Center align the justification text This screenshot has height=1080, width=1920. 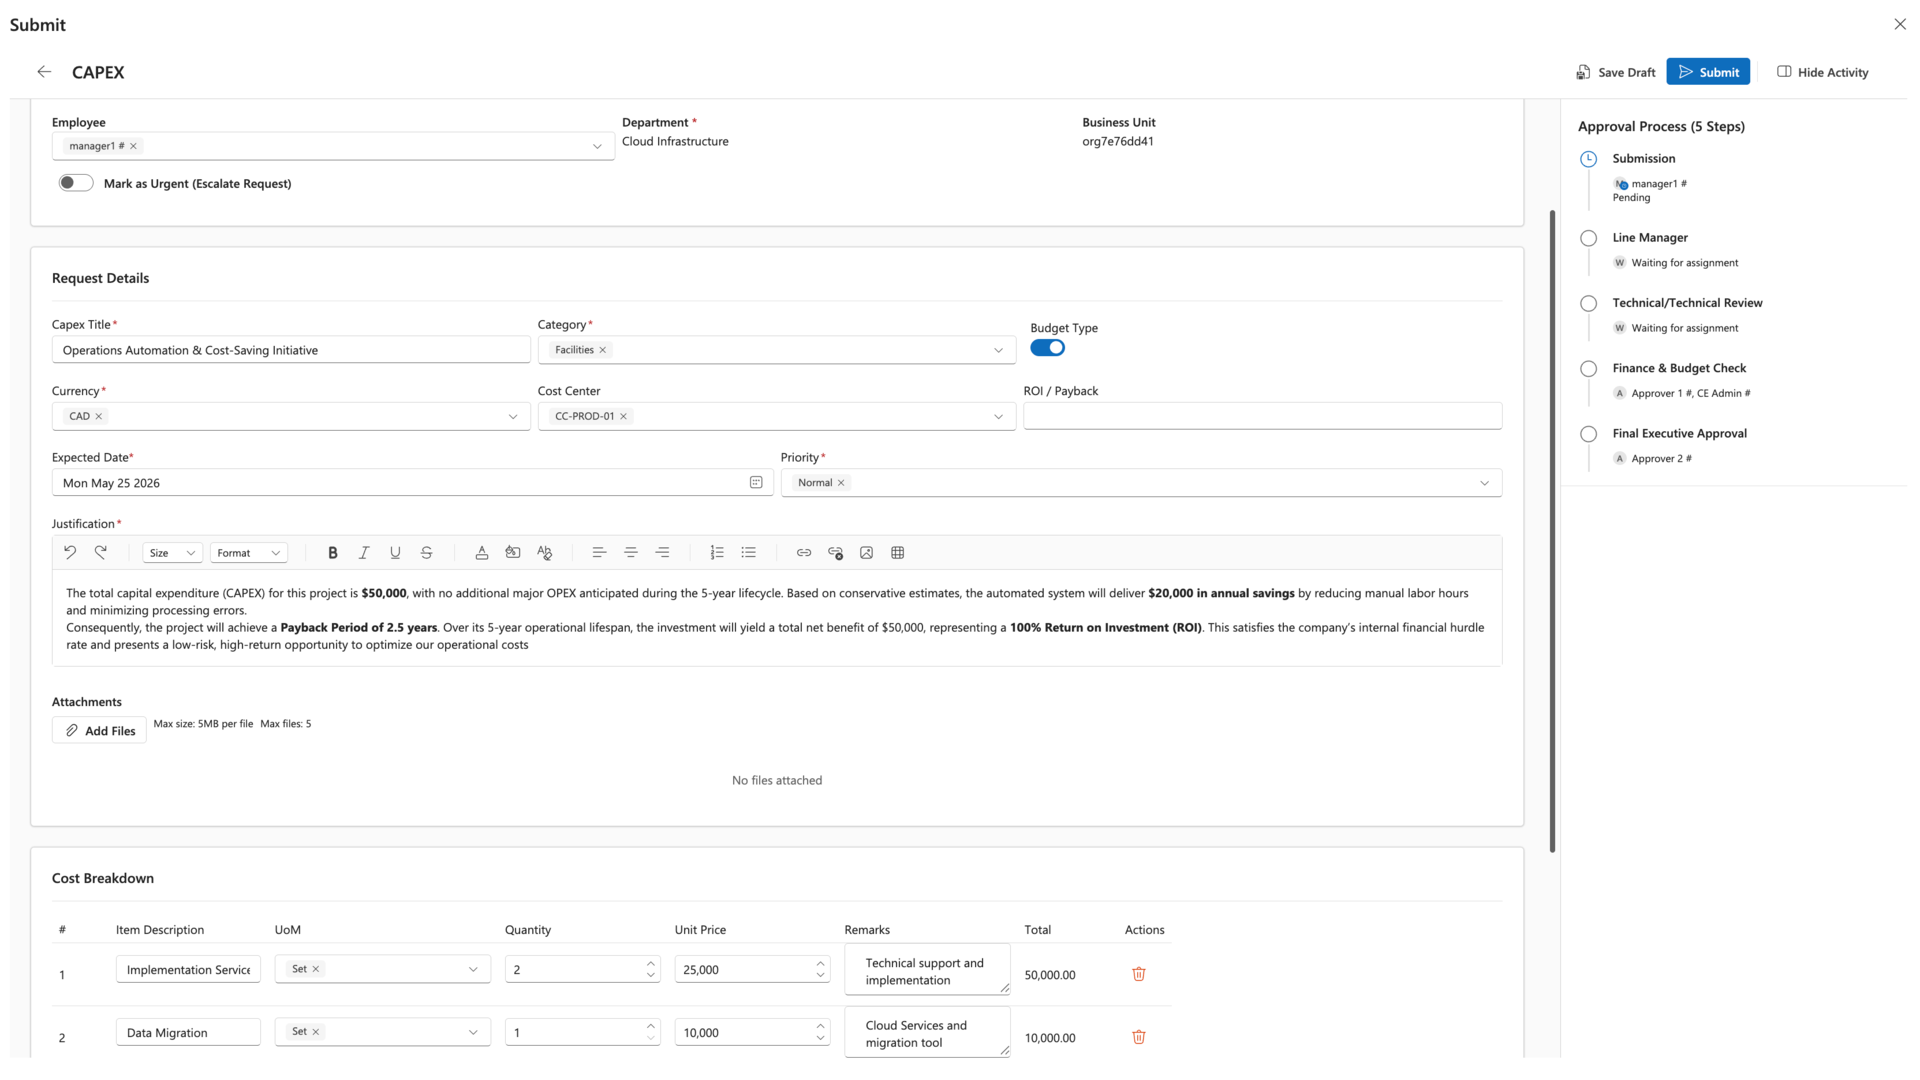(x=631, y=553)
